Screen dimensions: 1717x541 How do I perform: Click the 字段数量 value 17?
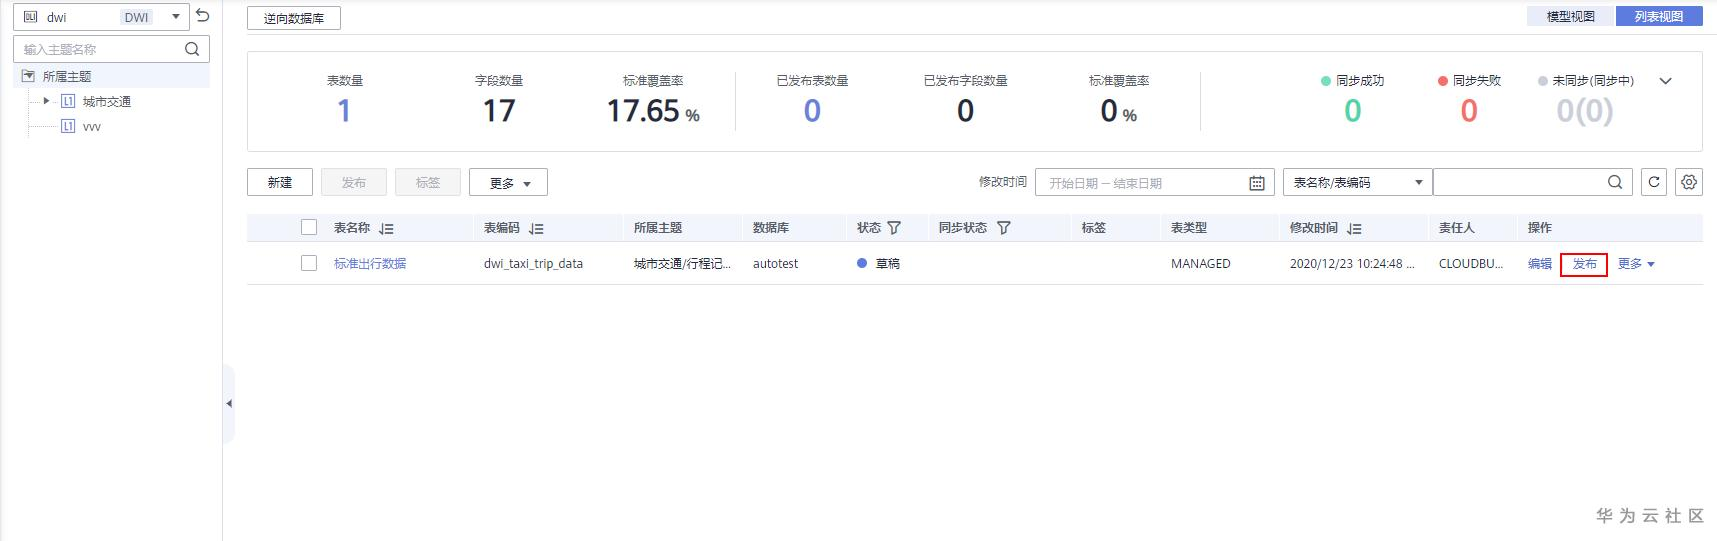click(x=499, y=111)
